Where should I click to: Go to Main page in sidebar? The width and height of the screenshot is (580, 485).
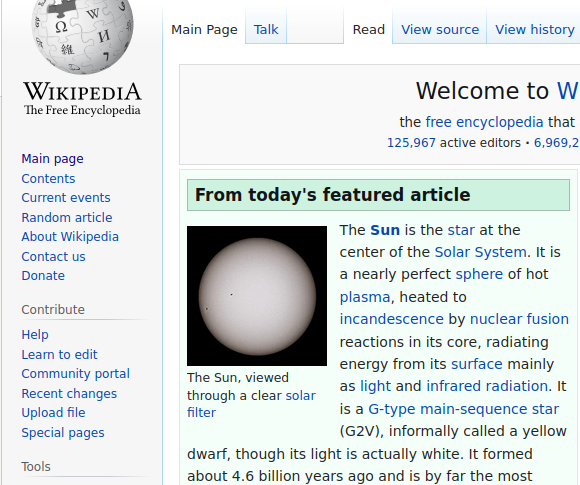click(x=53, y=159)
